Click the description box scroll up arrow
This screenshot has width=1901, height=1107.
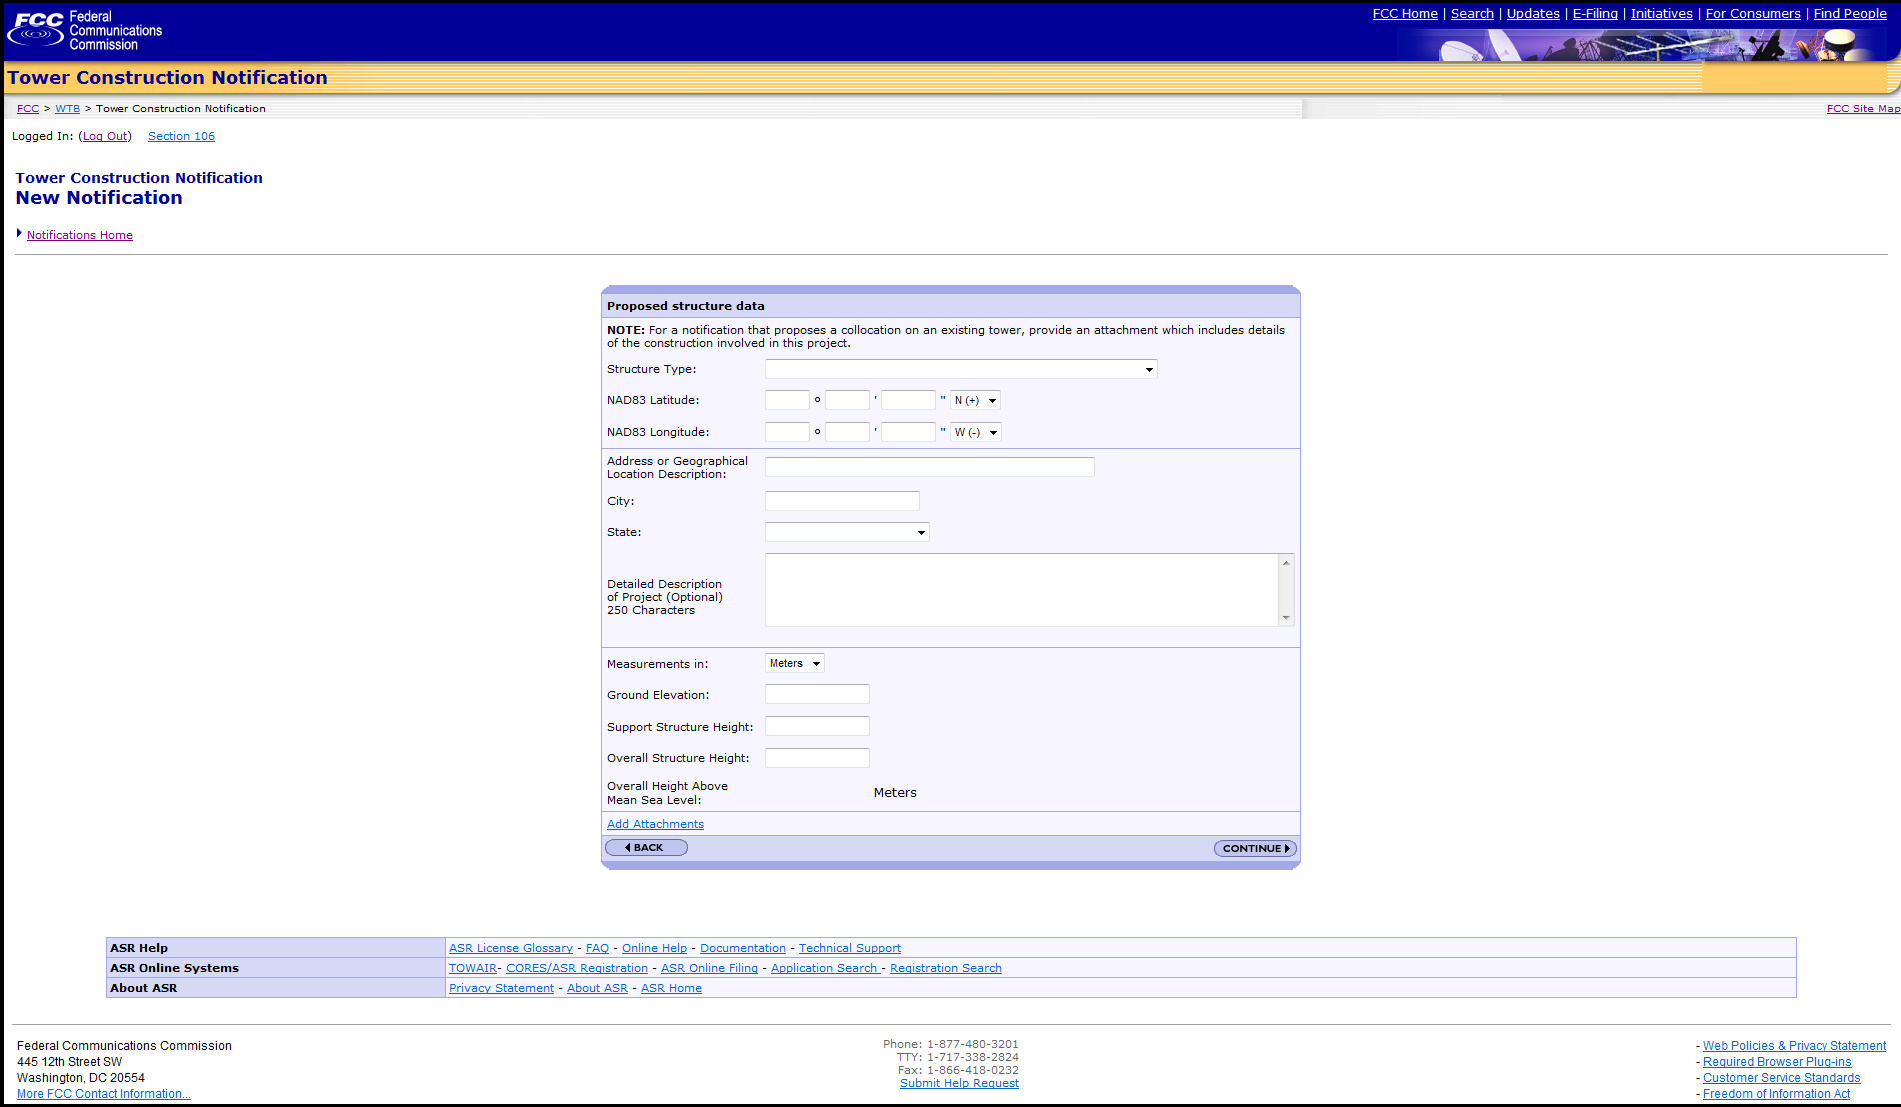[1286, 563]
